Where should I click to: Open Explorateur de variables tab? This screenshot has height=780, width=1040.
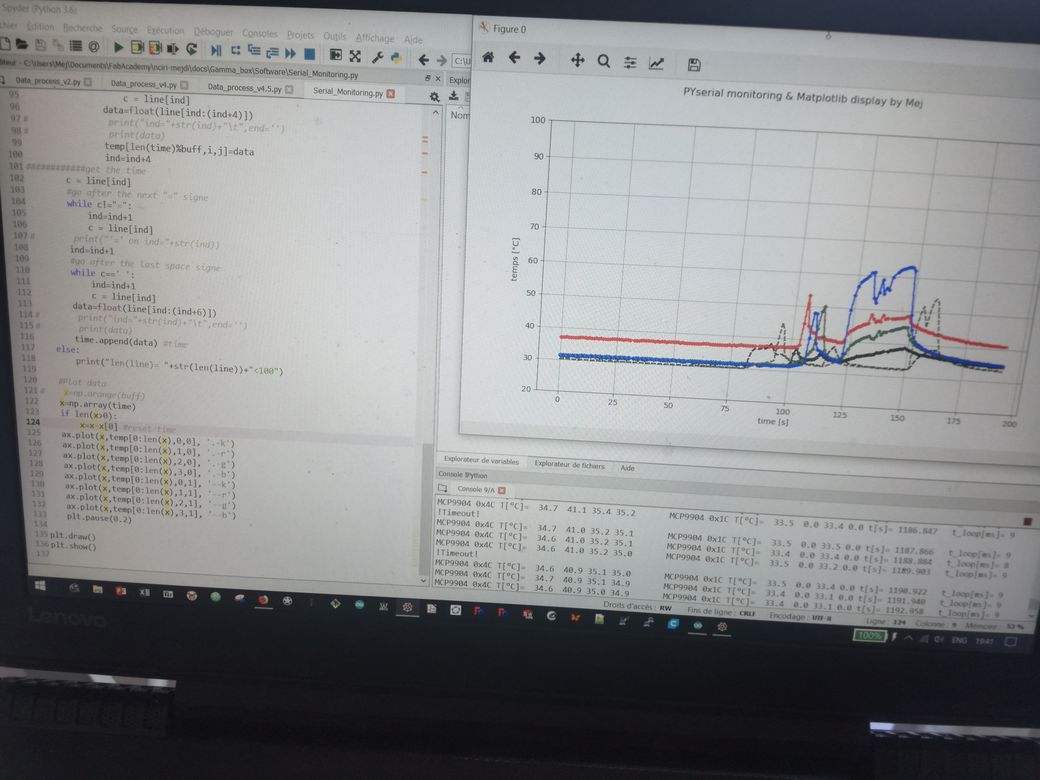pos(481,460)
